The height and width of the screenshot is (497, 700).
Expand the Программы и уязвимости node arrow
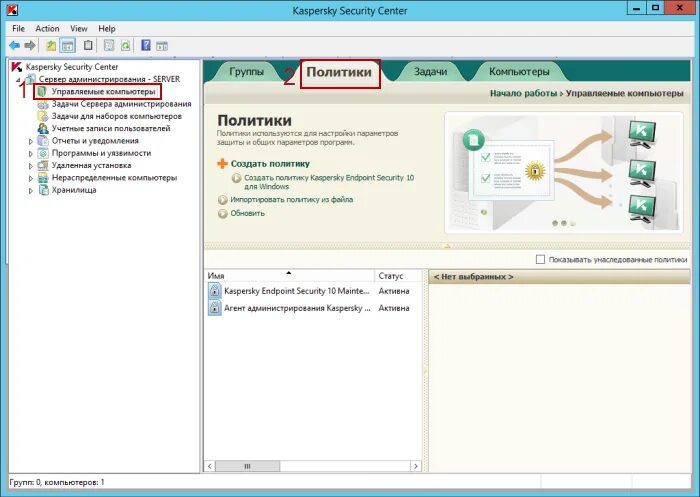coord(31,154)
